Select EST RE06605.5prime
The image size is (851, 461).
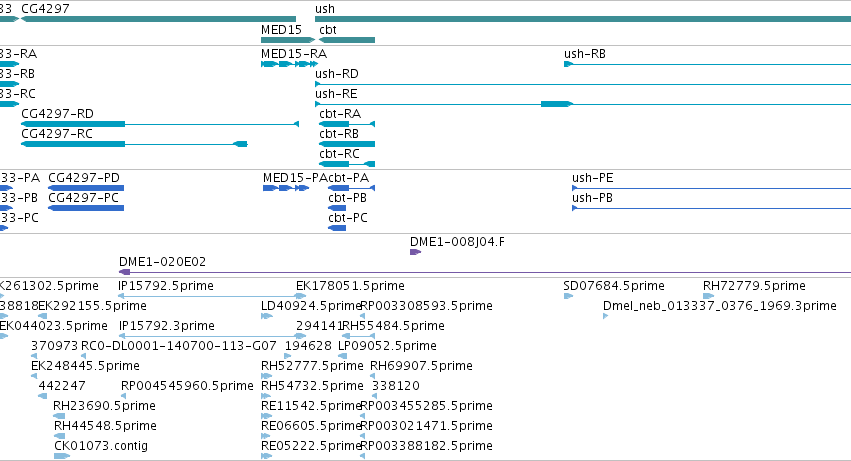tap(266, 437)
